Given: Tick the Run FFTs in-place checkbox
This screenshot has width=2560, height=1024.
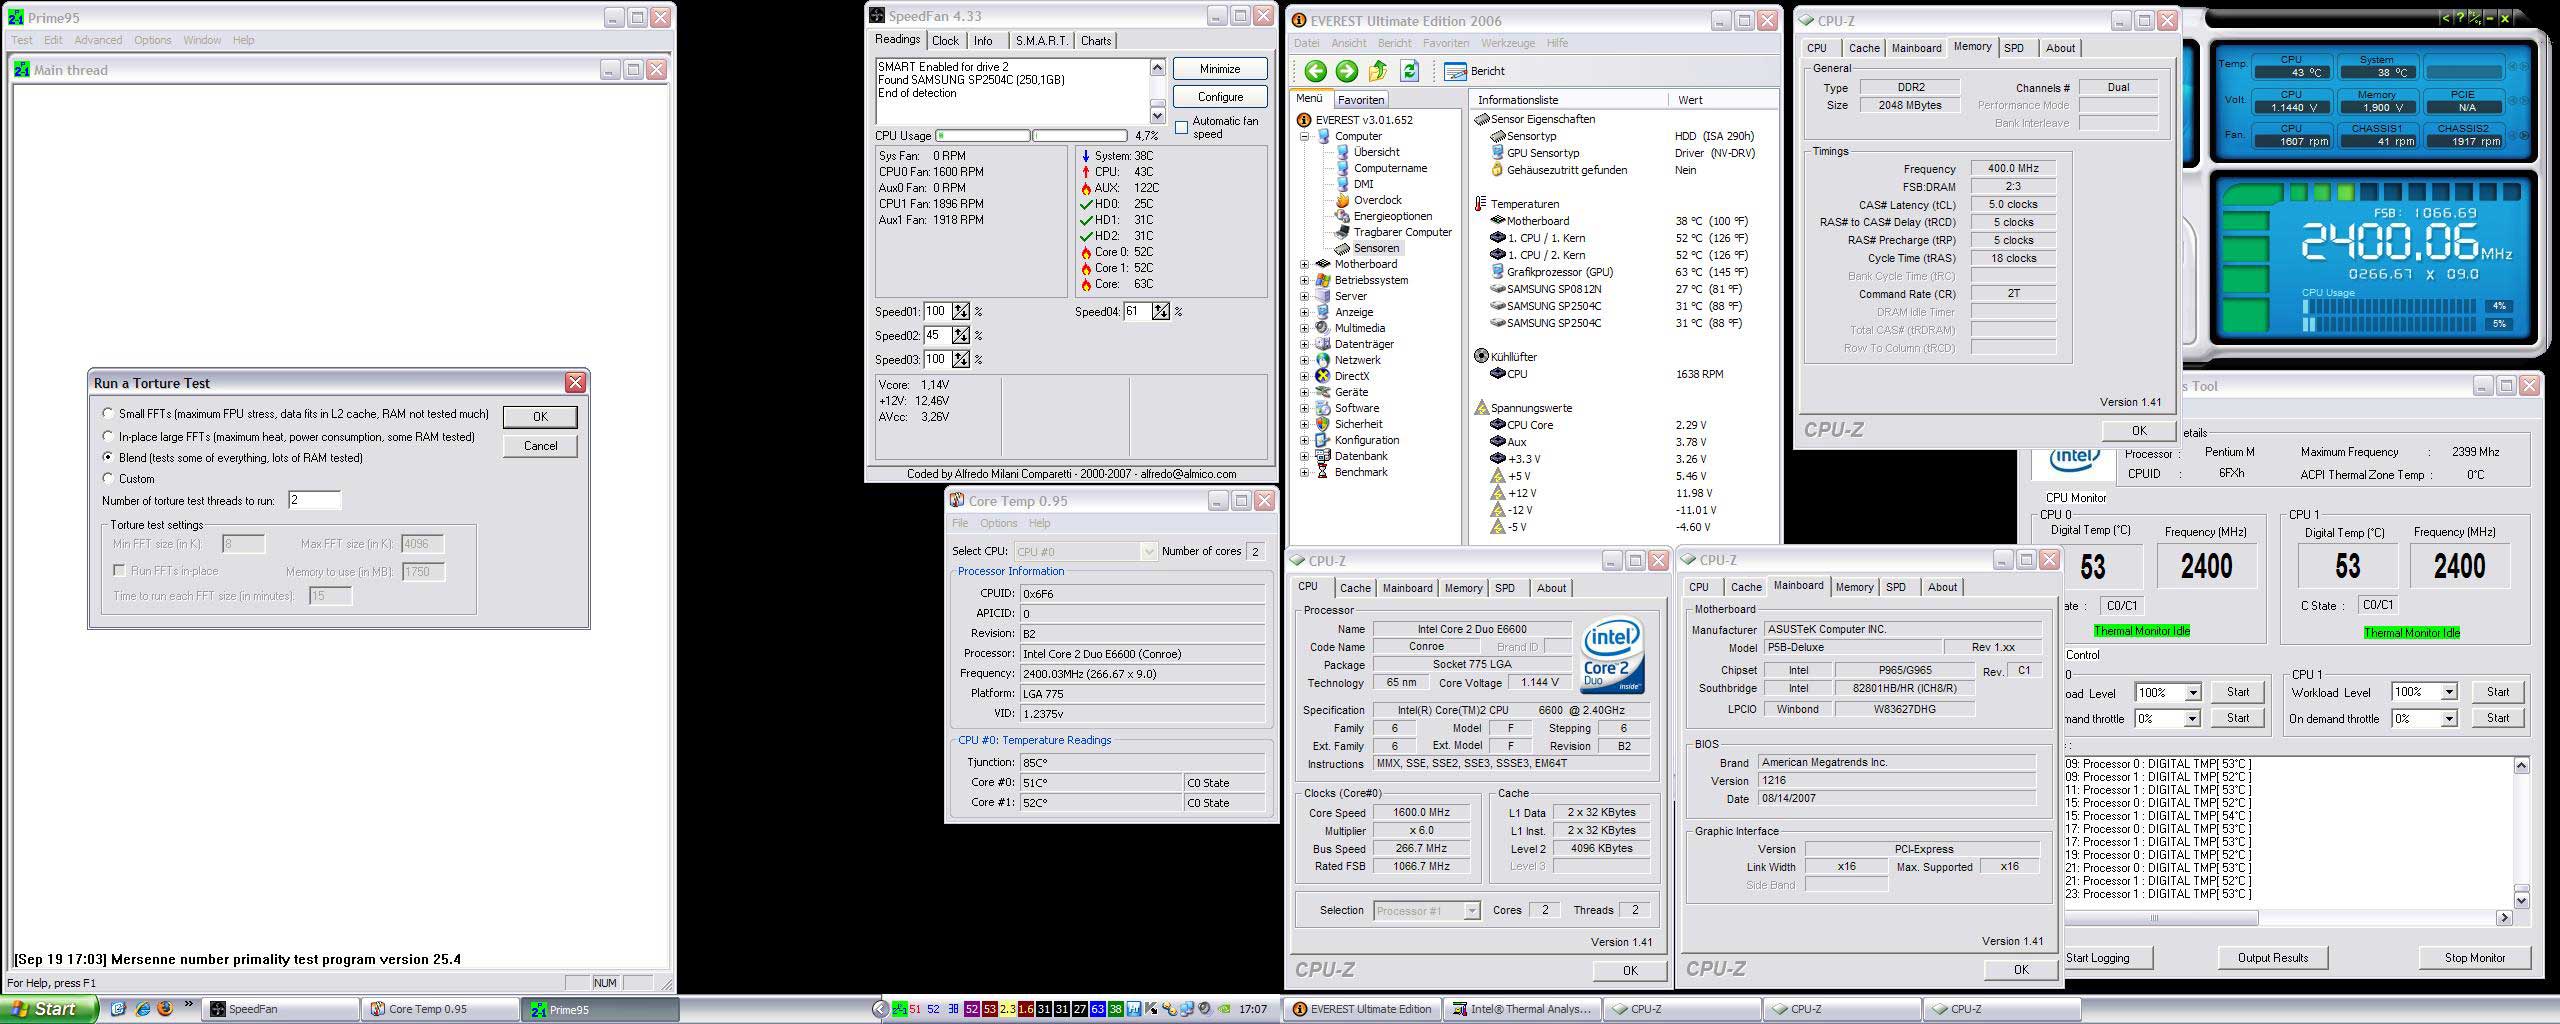Looking at the screenshot, I should 120,570.
